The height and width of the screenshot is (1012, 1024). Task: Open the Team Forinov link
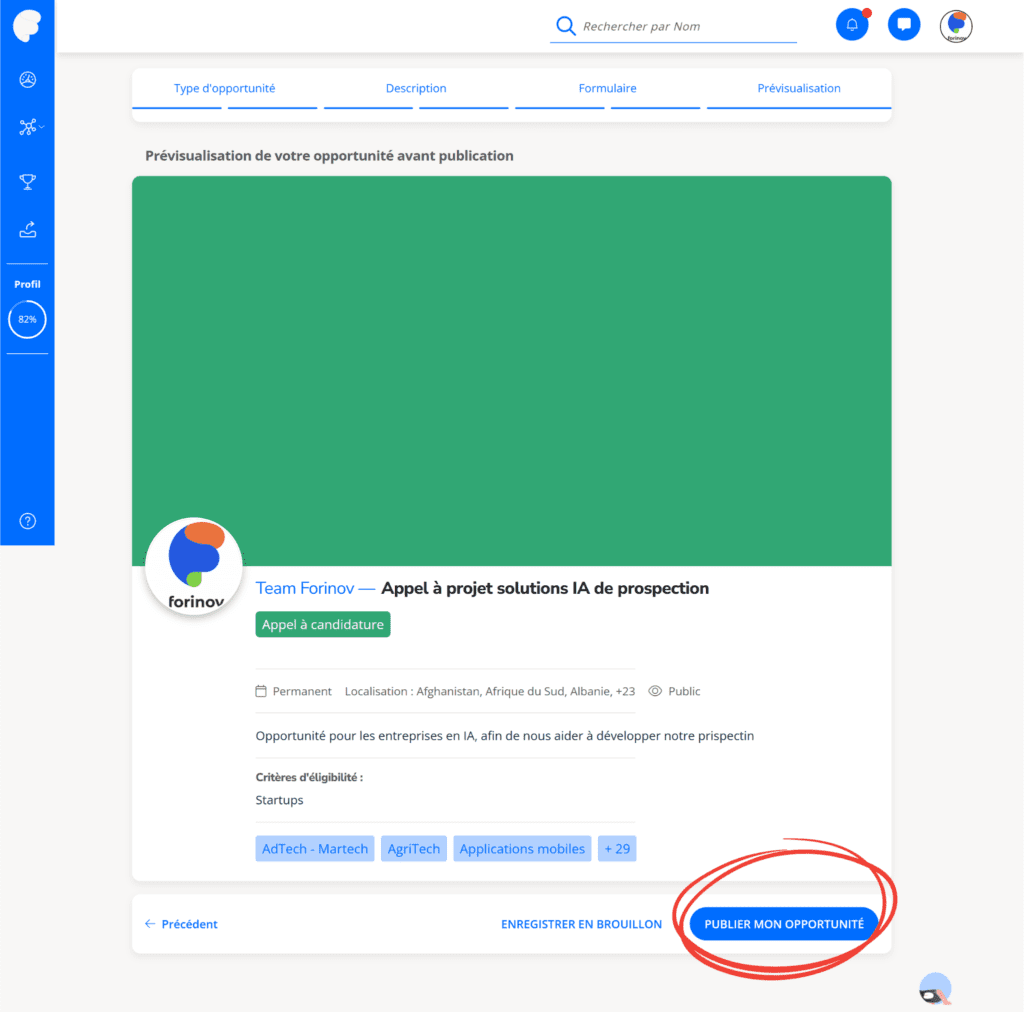click(304, 588)
